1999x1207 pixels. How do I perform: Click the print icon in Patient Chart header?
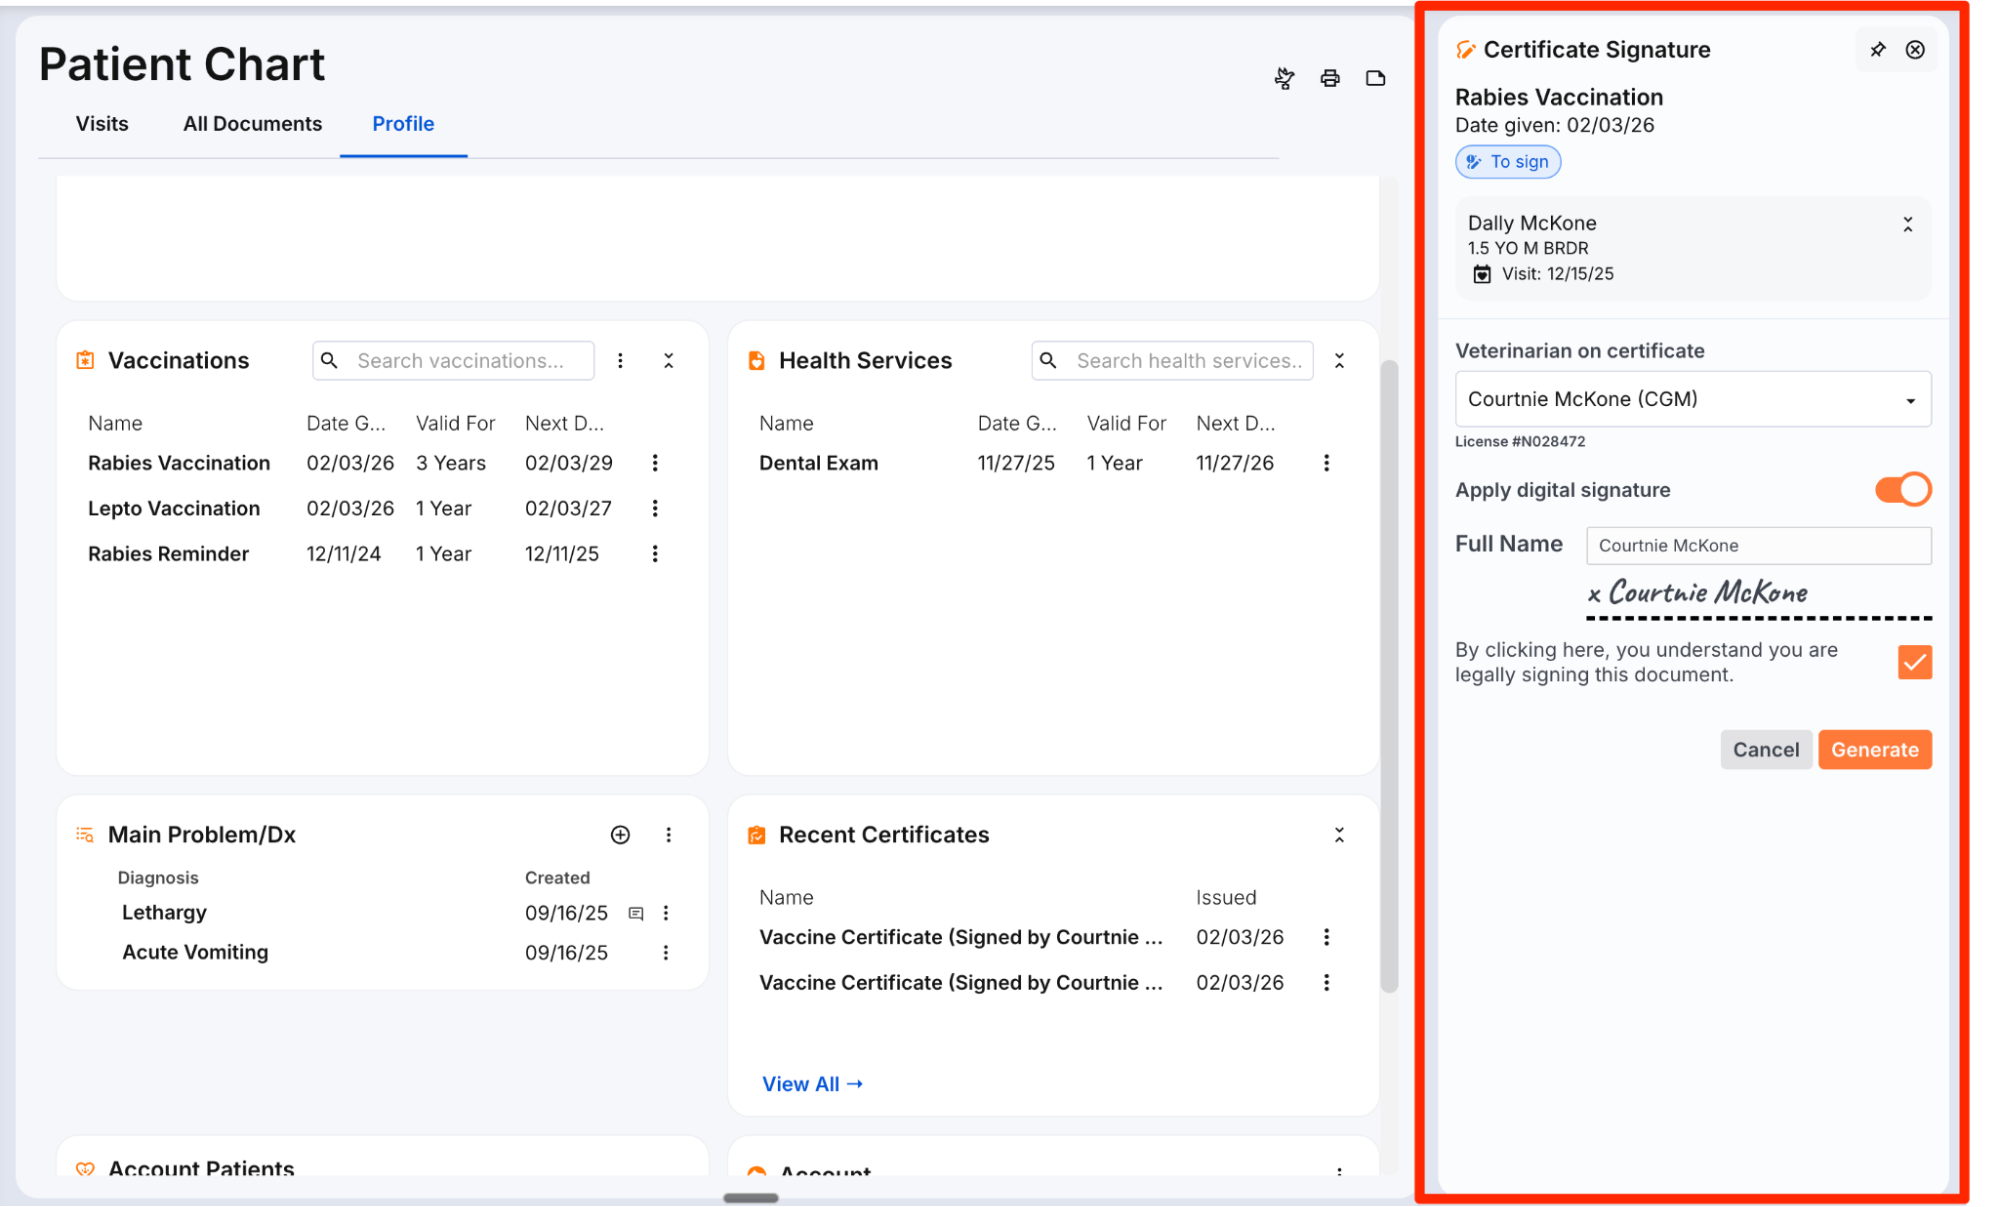tap(1329, 78)
